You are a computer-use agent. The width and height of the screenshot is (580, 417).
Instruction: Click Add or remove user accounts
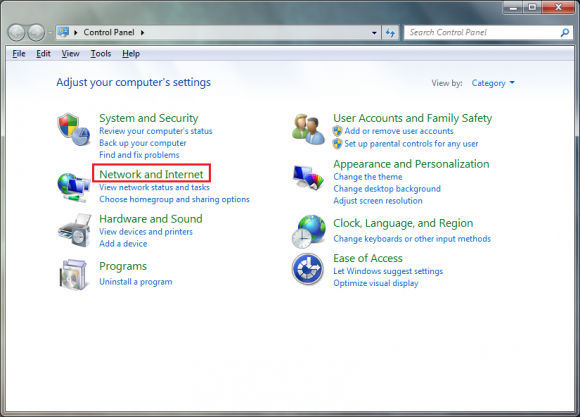pyautogui.click(x=399, y=131)
